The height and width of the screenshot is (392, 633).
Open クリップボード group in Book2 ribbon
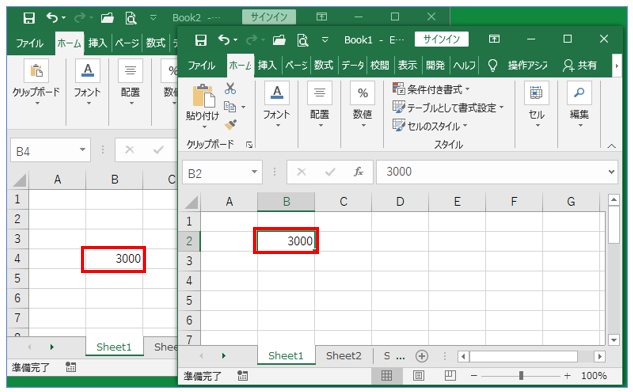[36, 83]
